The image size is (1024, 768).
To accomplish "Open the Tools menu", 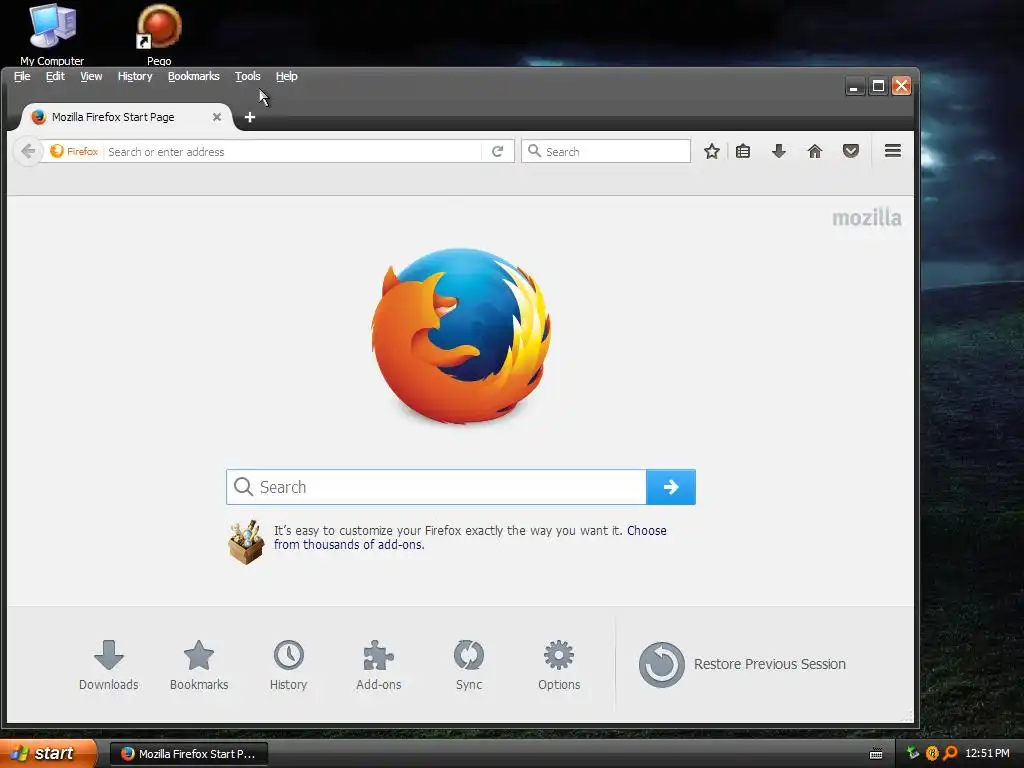I will [248, 76].
